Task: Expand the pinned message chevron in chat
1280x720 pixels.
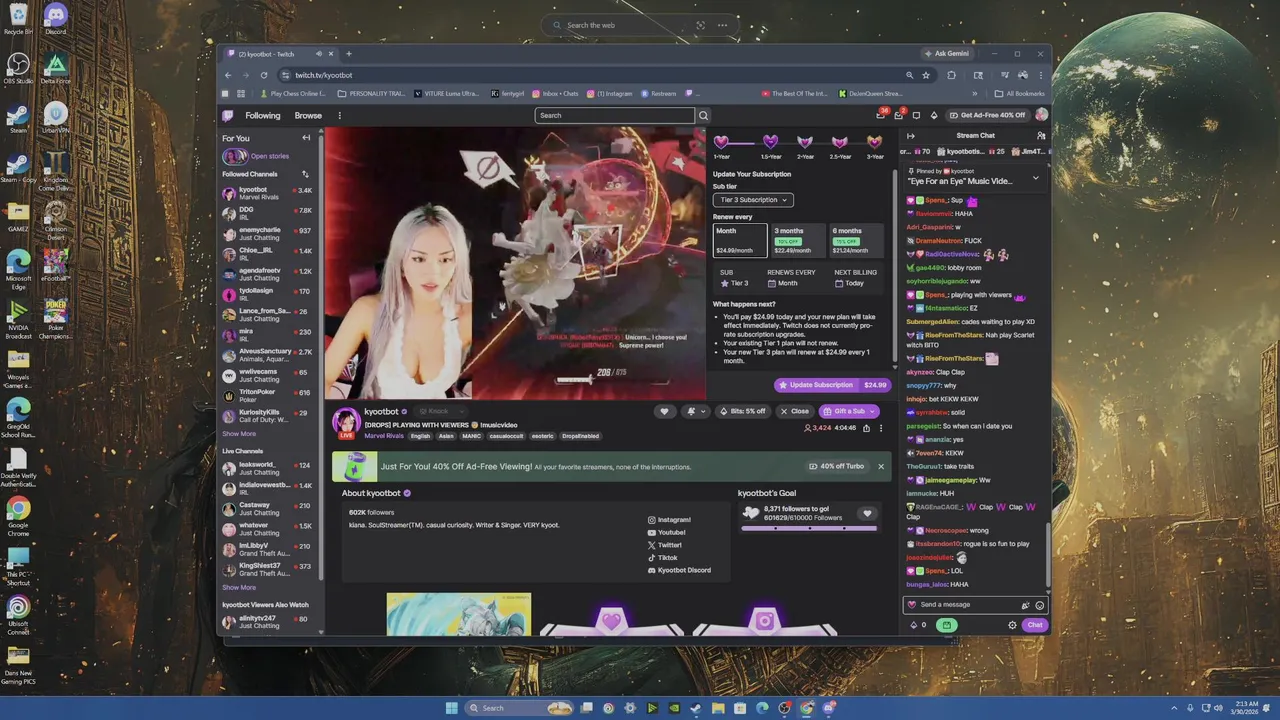Action: click(x=1035, y=178)
